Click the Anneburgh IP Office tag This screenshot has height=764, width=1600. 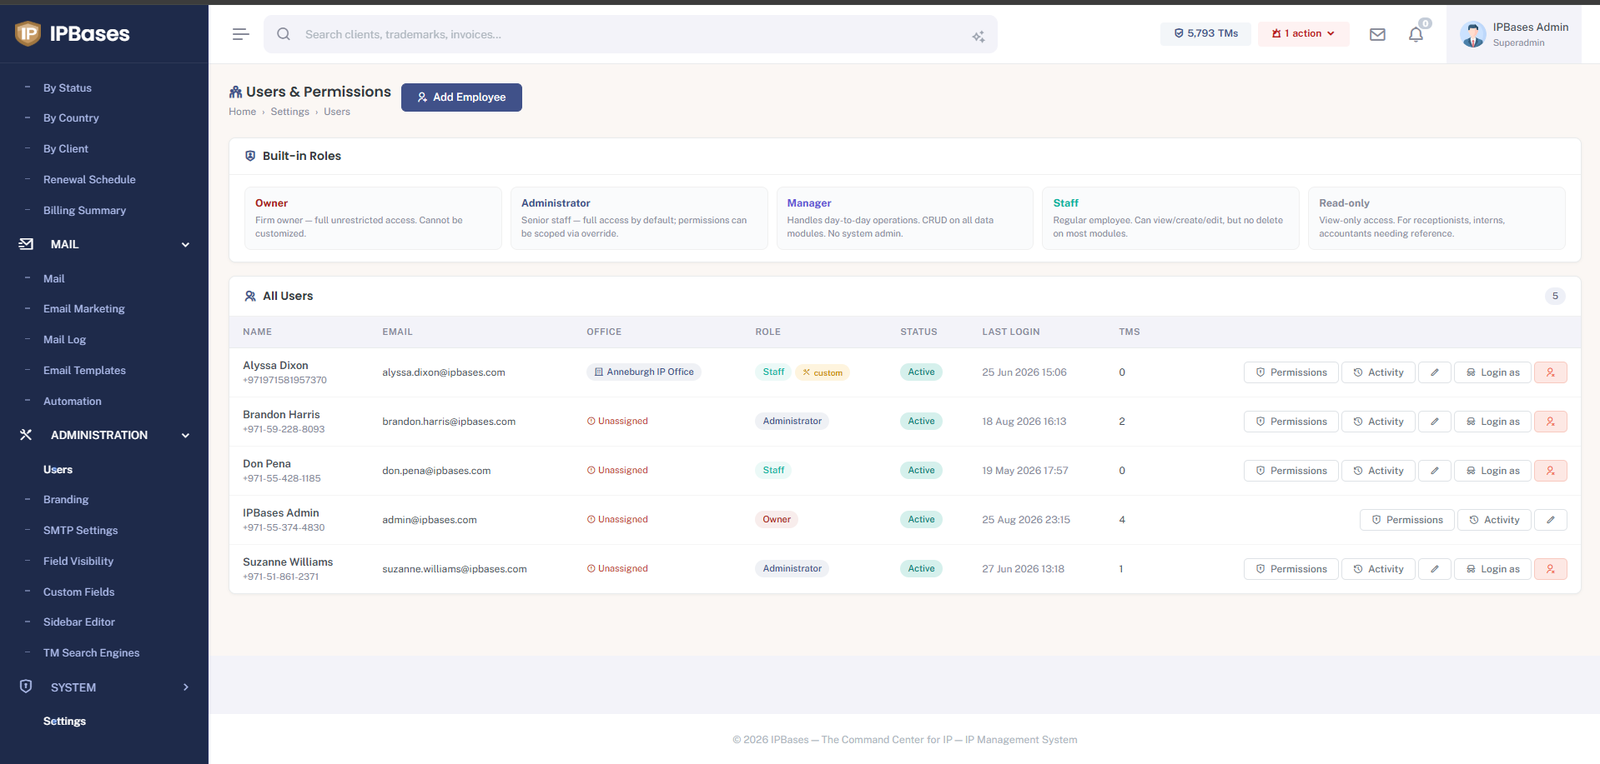coord(644,372)
